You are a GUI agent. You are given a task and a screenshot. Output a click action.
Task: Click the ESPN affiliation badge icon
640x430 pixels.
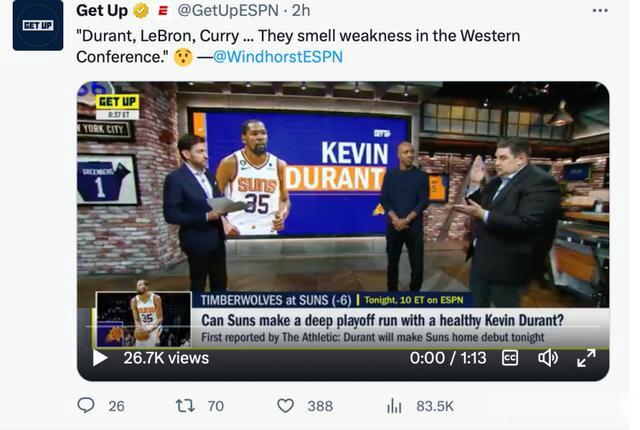tap(162, 11)
